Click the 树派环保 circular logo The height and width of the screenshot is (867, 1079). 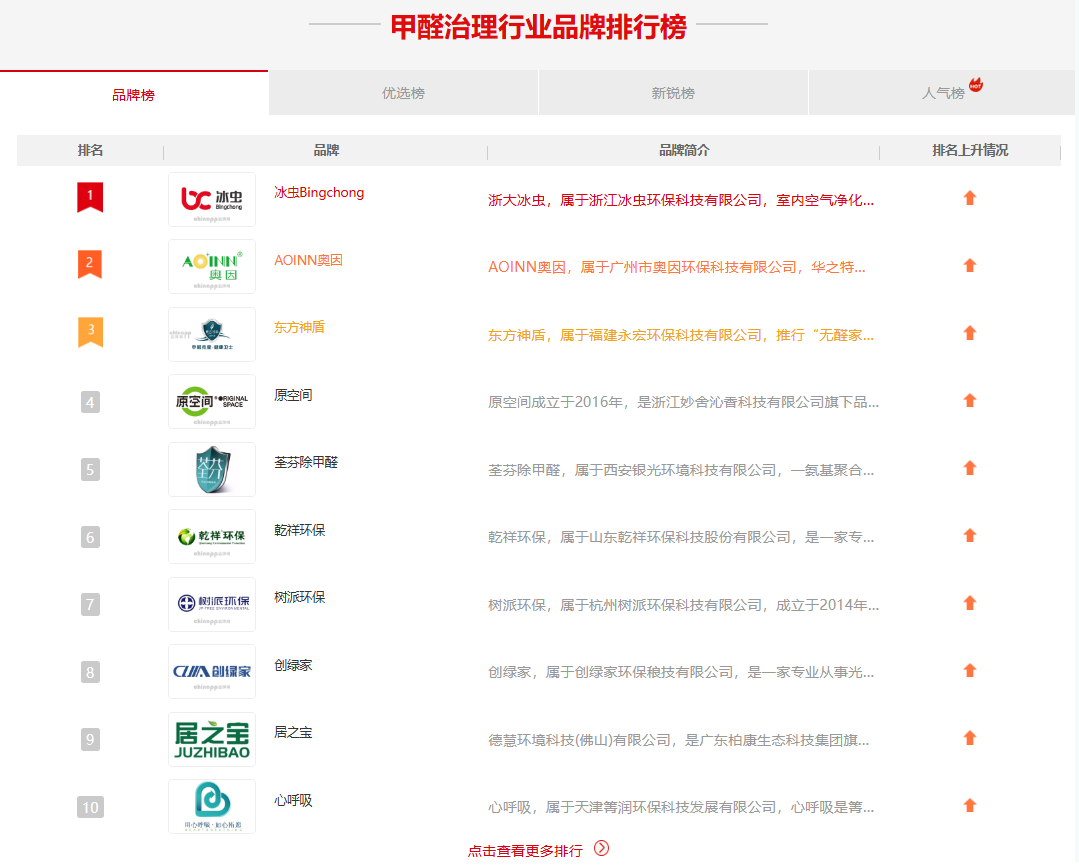[x=211, y=604]
